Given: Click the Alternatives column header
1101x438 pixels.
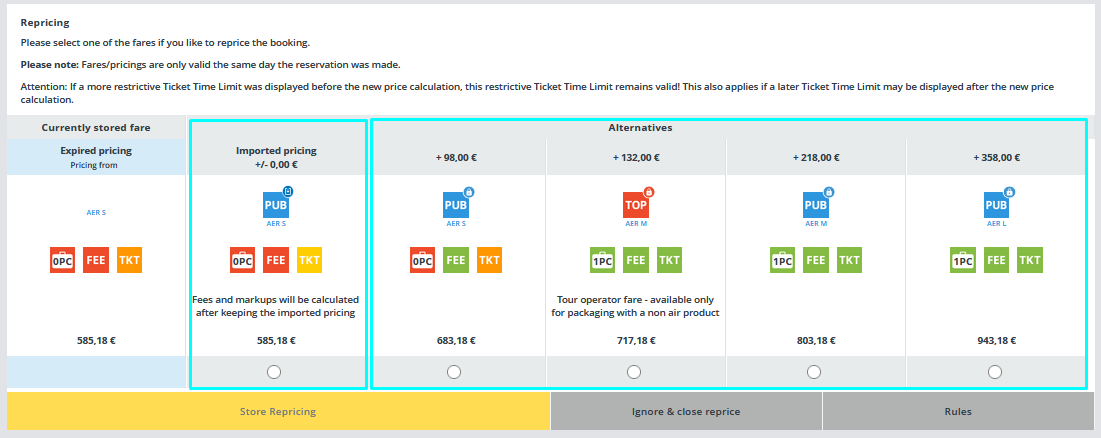Looking at the screenshot, I should click(640, 128).
